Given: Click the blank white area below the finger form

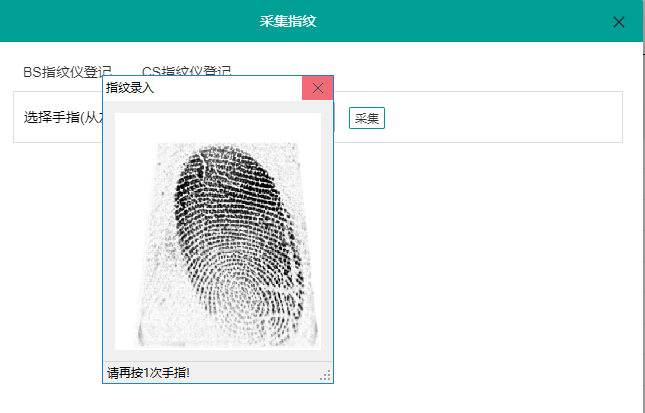Looking at the screenshot, I should click(480, 280).
